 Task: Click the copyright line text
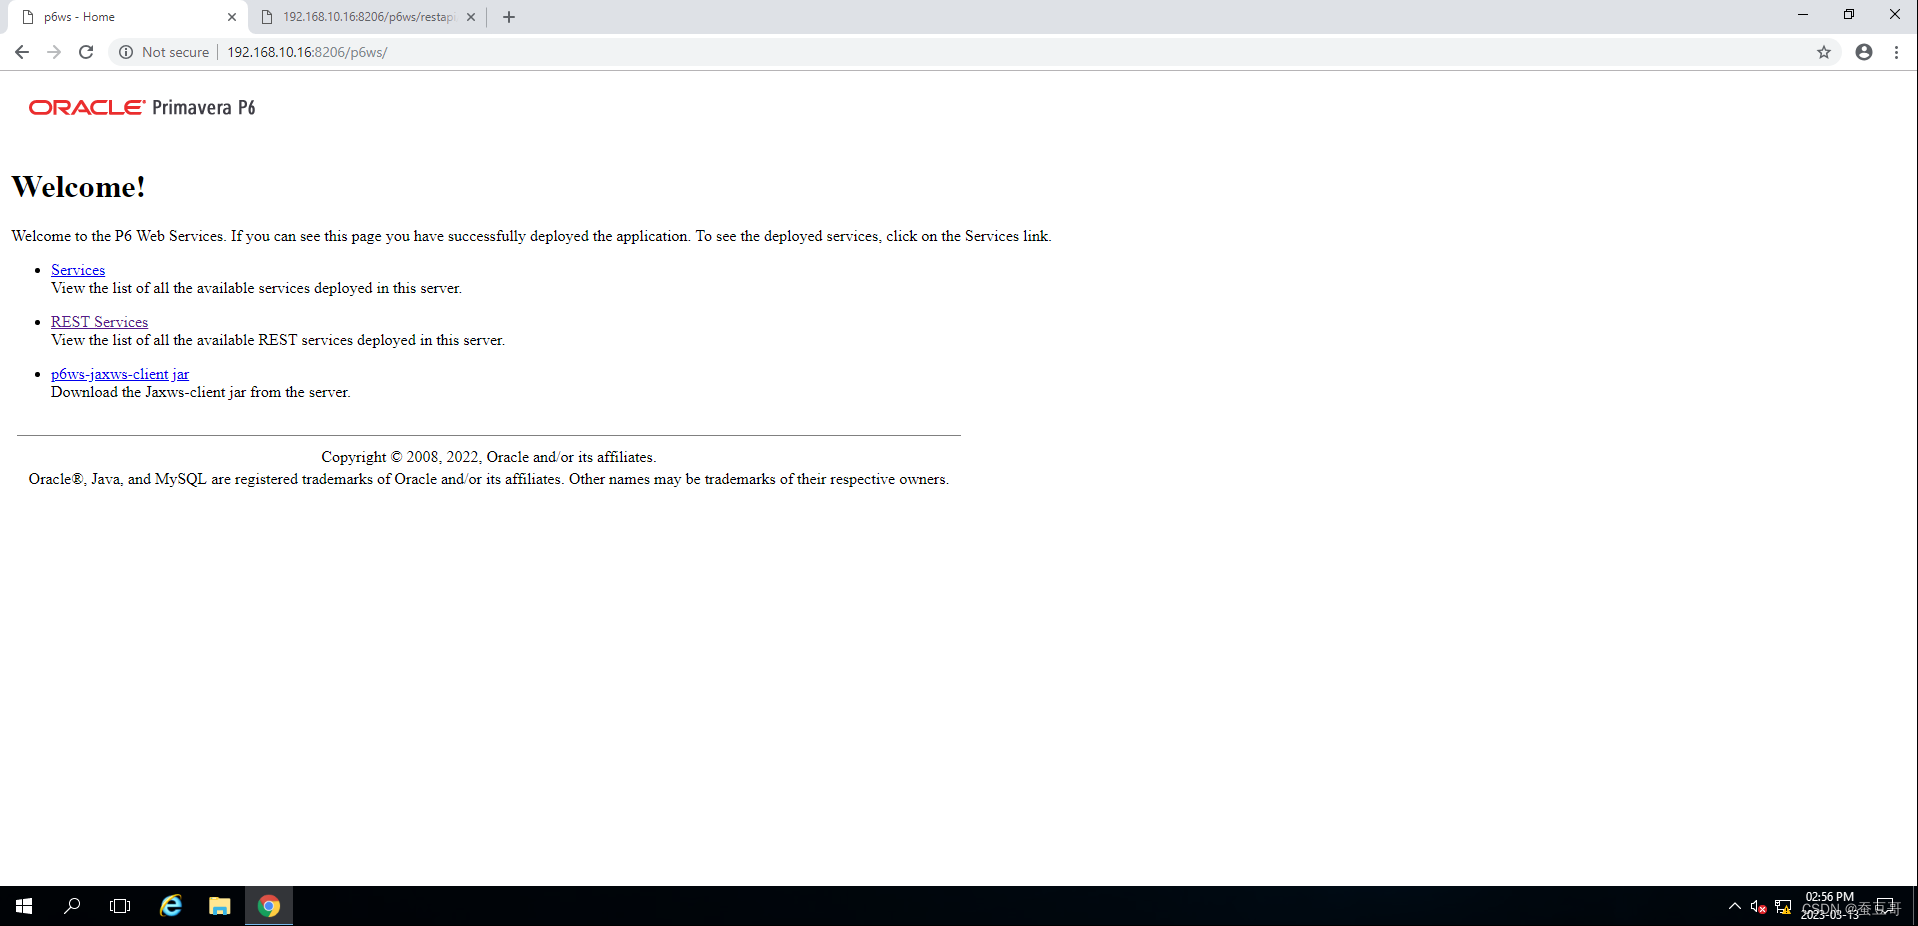pos(488,457)
